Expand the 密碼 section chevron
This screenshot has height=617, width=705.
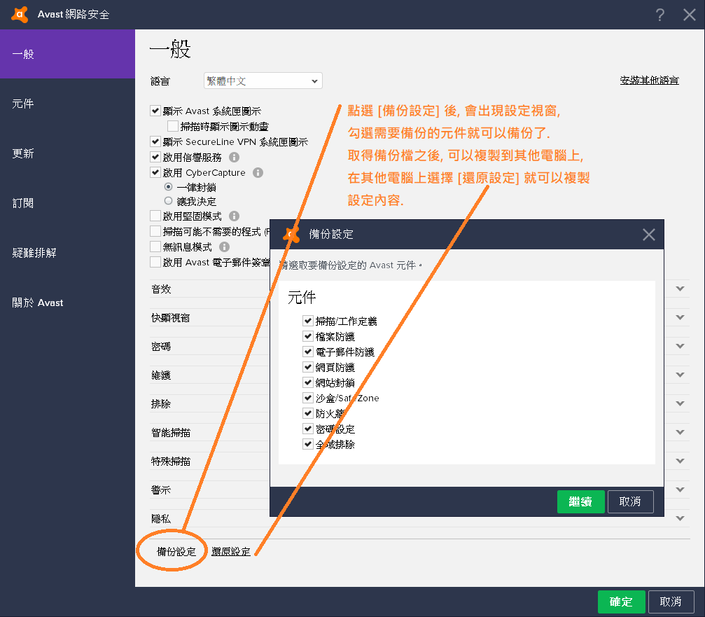[x=680, y=346]
